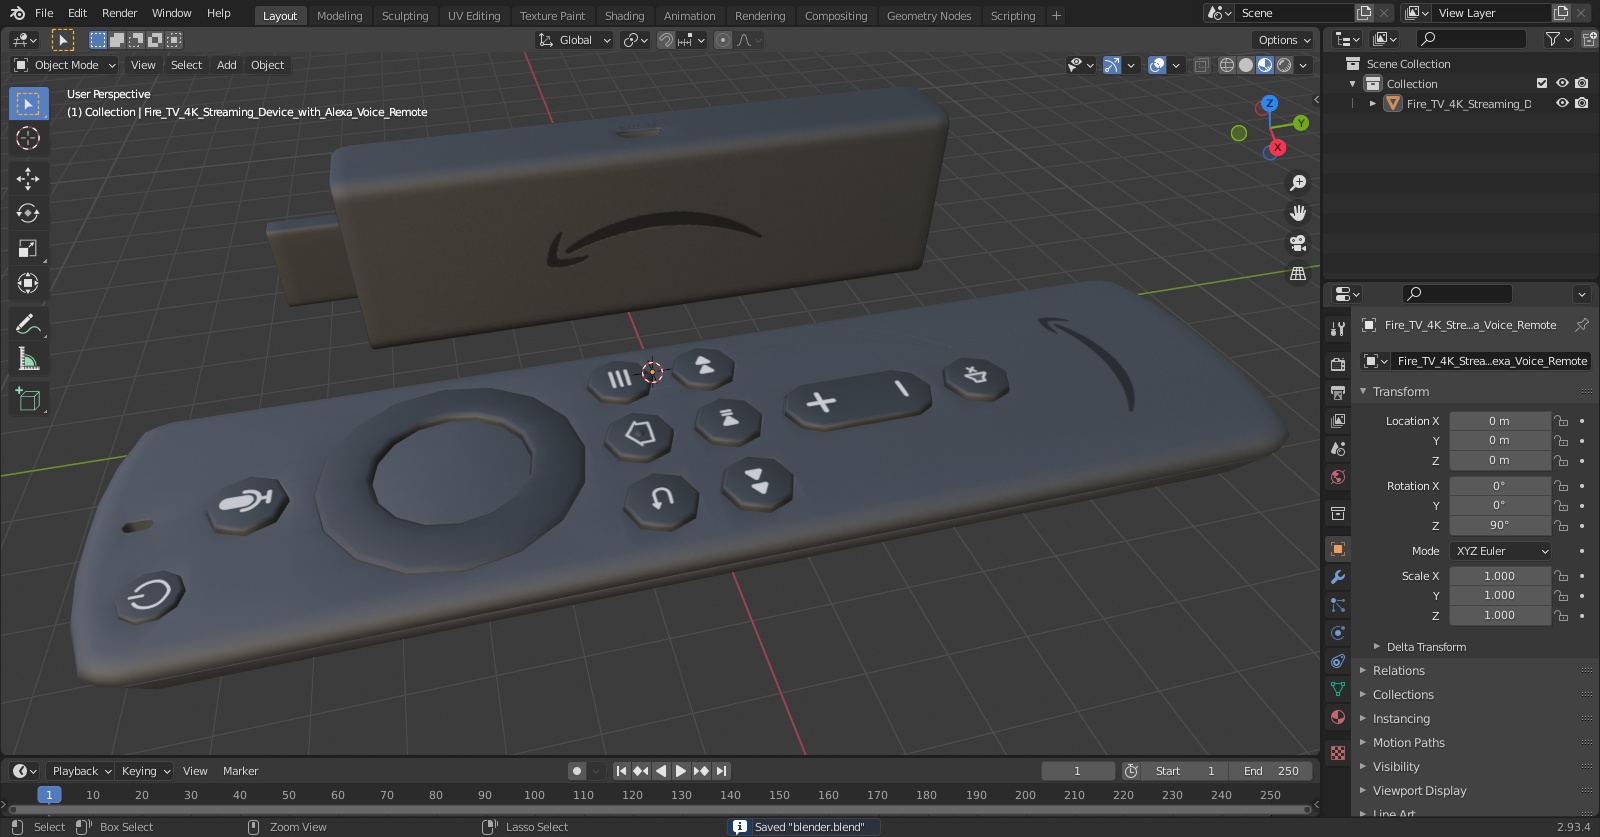Switch to solid viewport shading
Image resolution: width=1600 pixels, height=837 pixels.
coord(1246,65)
